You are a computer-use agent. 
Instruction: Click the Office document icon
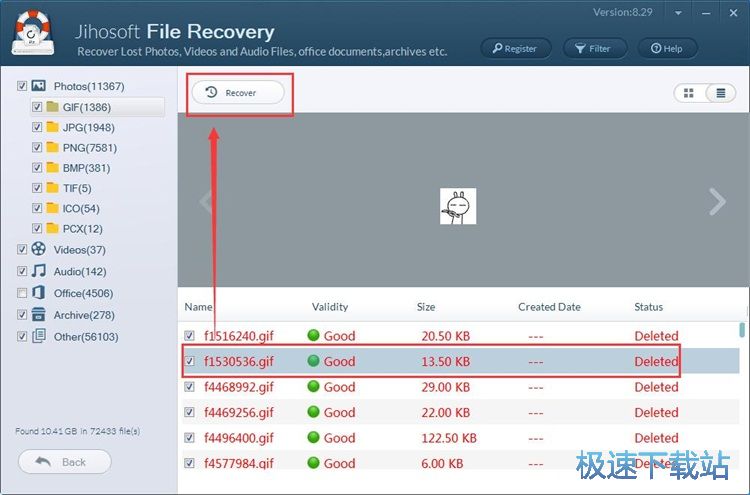(x=39, y=292)
